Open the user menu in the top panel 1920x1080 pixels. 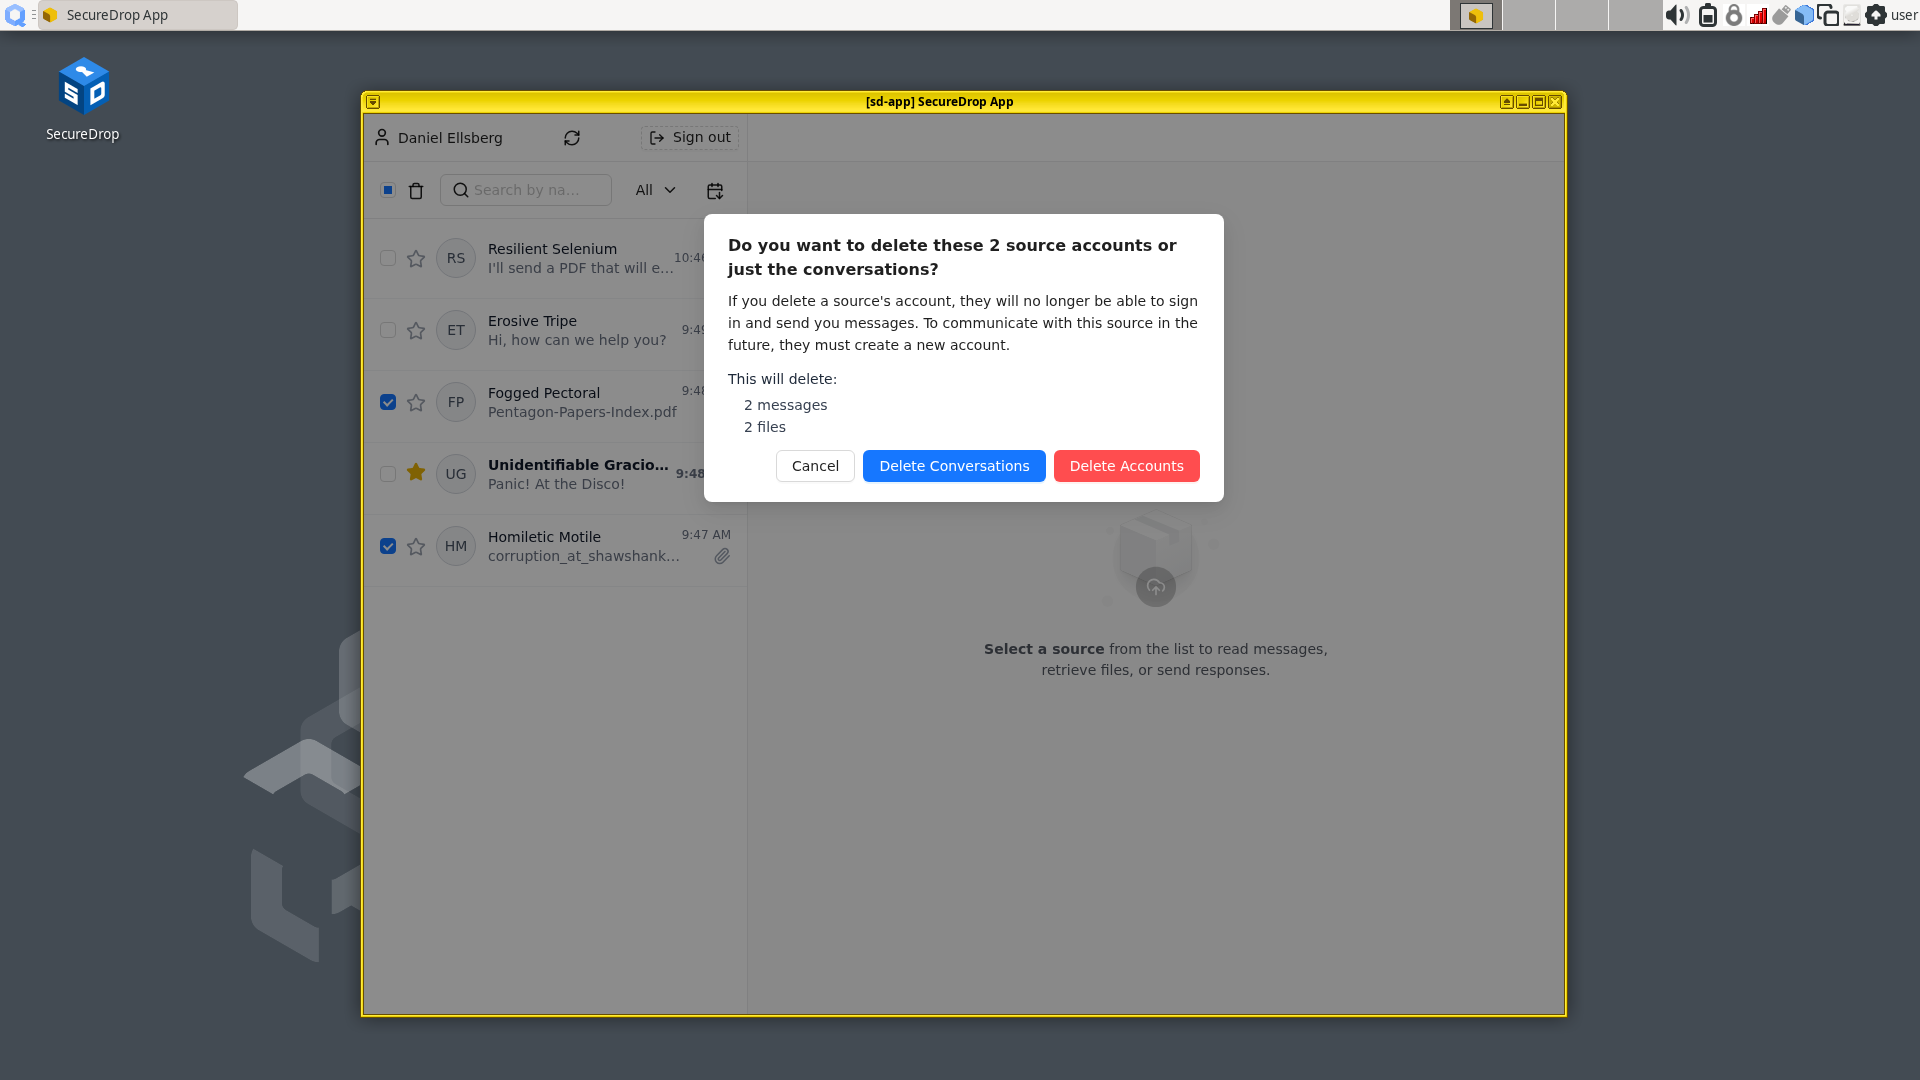pos(1904,15)
